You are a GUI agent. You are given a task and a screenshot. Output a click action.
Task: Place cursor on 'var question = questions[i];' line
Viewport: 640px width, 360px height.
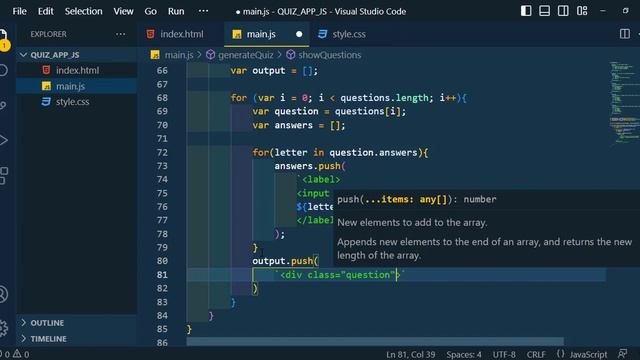[x=329, y=111]
